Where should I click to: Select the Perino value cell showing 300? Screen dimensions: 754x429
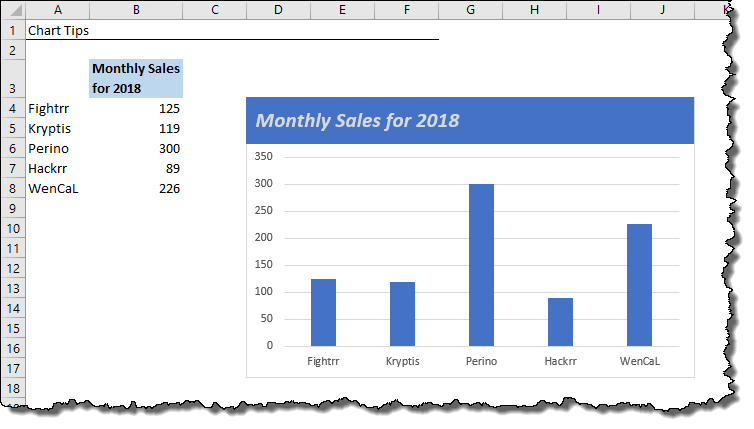[136, 148]
